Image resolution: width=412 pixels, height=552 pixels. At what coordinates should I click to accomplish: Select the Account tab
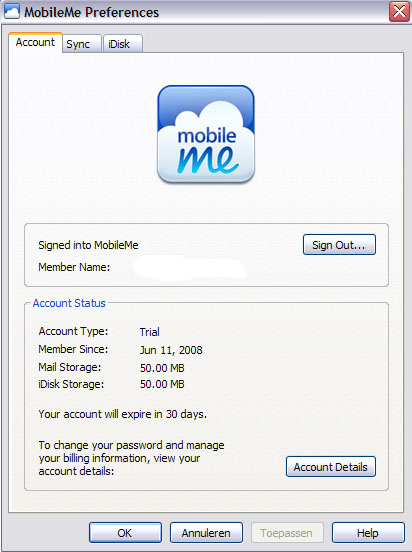point(36,43)
